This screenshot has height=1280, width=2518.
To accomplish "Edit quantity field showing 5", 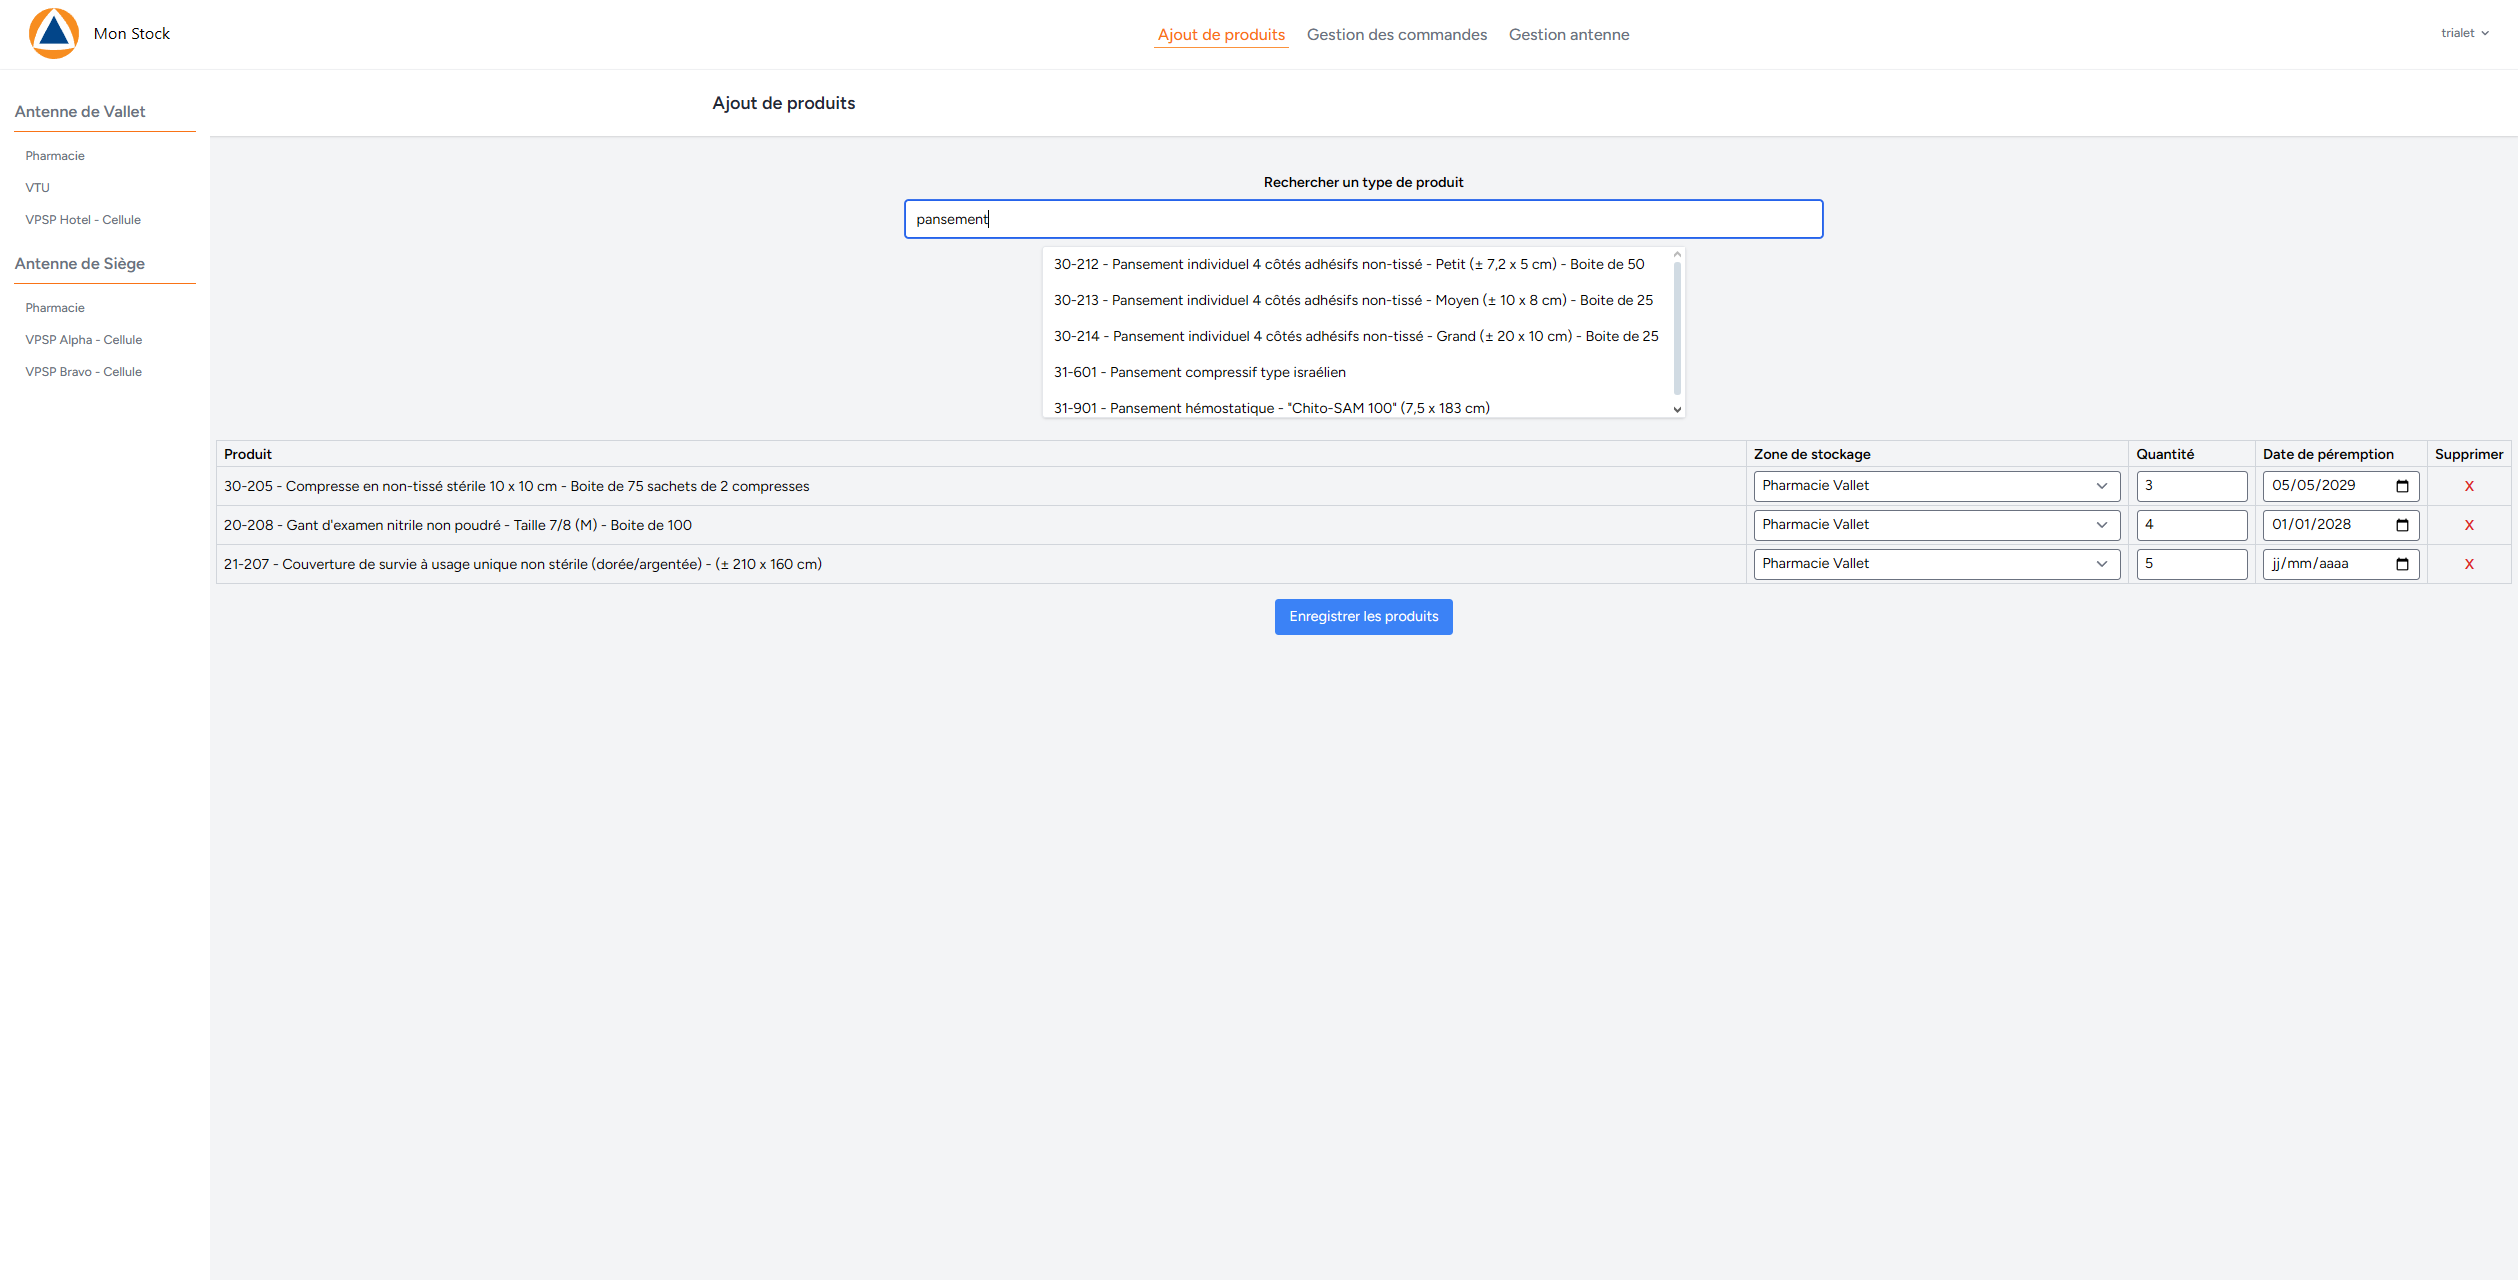I will click(x=2190, y=564).
